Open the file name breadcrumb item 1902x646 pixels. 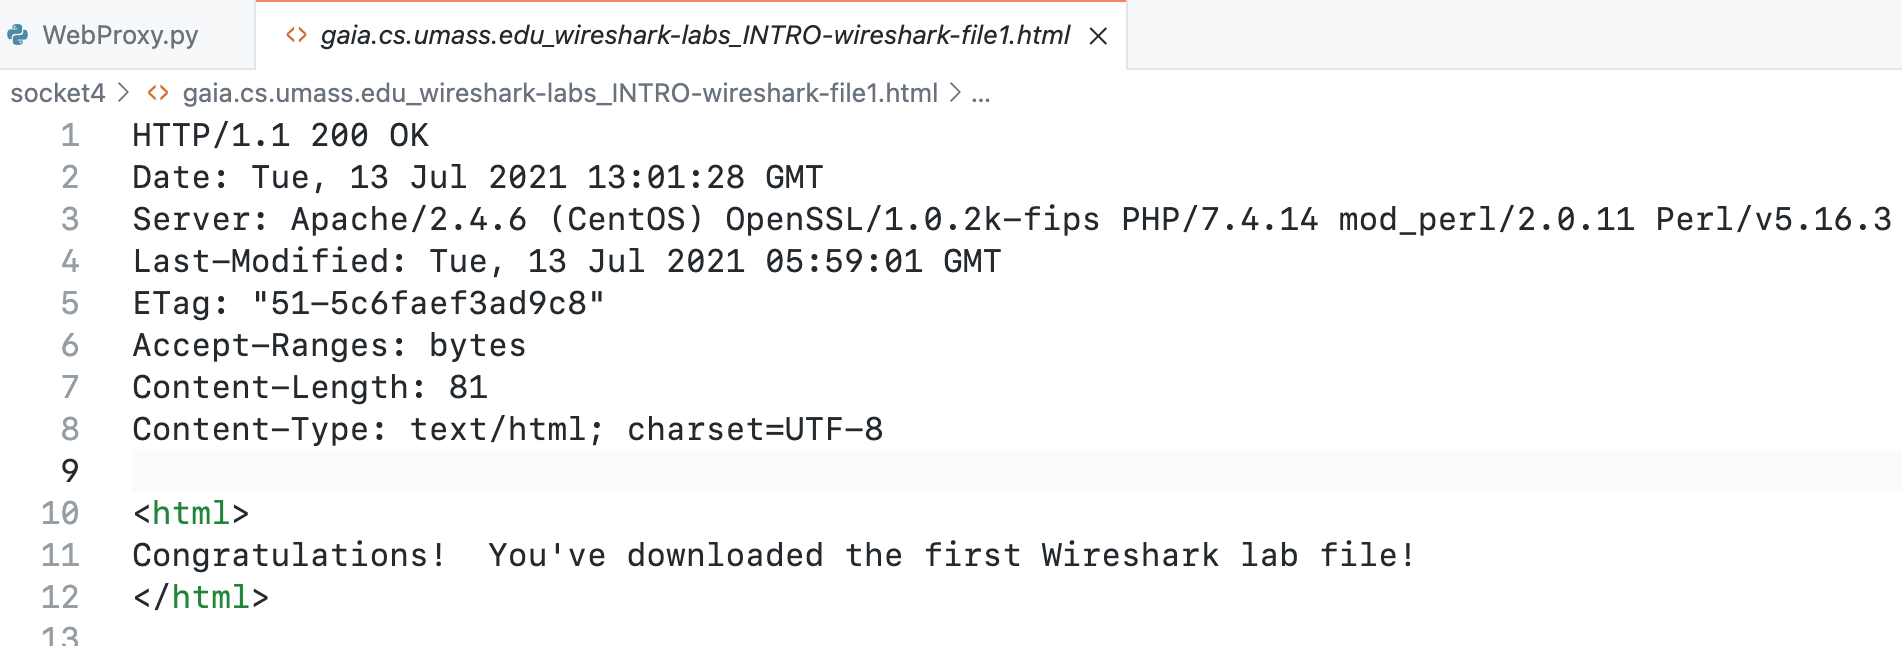[560, 93]
